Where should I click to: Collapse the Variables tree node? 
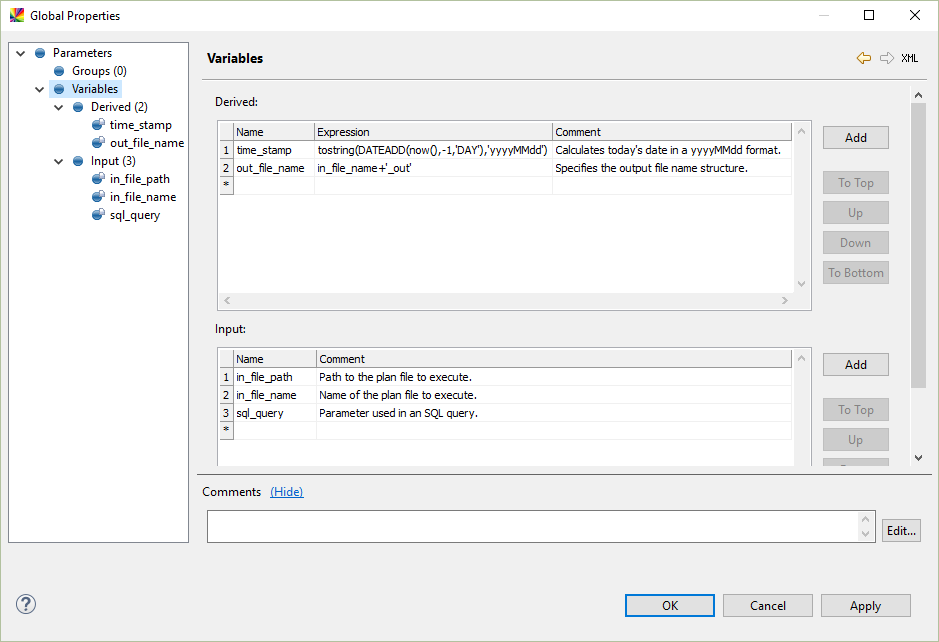(40, 89)
